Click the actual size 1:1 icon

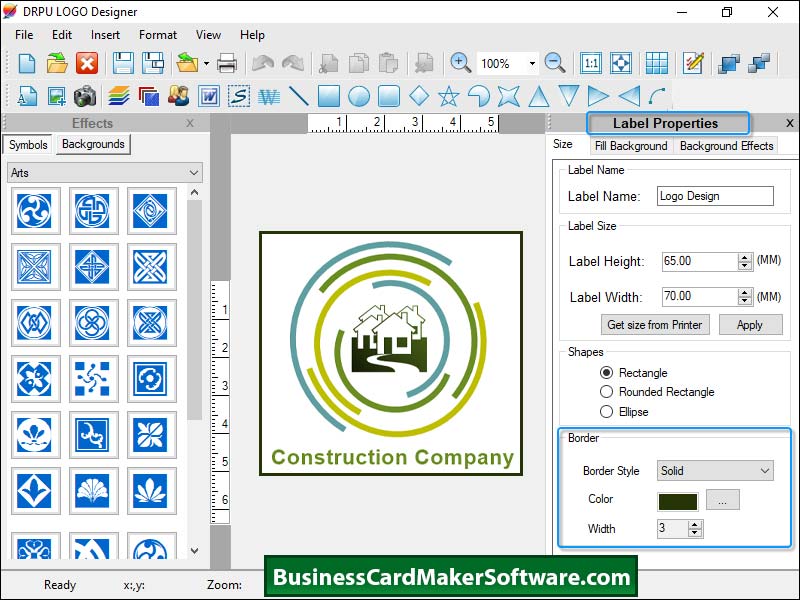click(x=591, y=63)
